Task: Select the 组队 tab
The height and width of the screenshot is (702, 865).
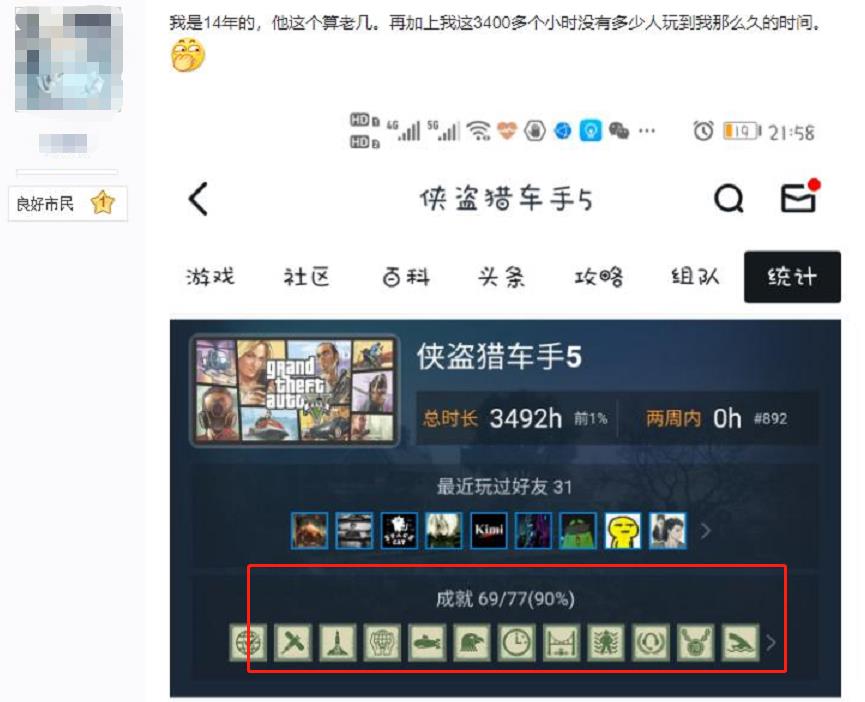Action: click(695, 277)
